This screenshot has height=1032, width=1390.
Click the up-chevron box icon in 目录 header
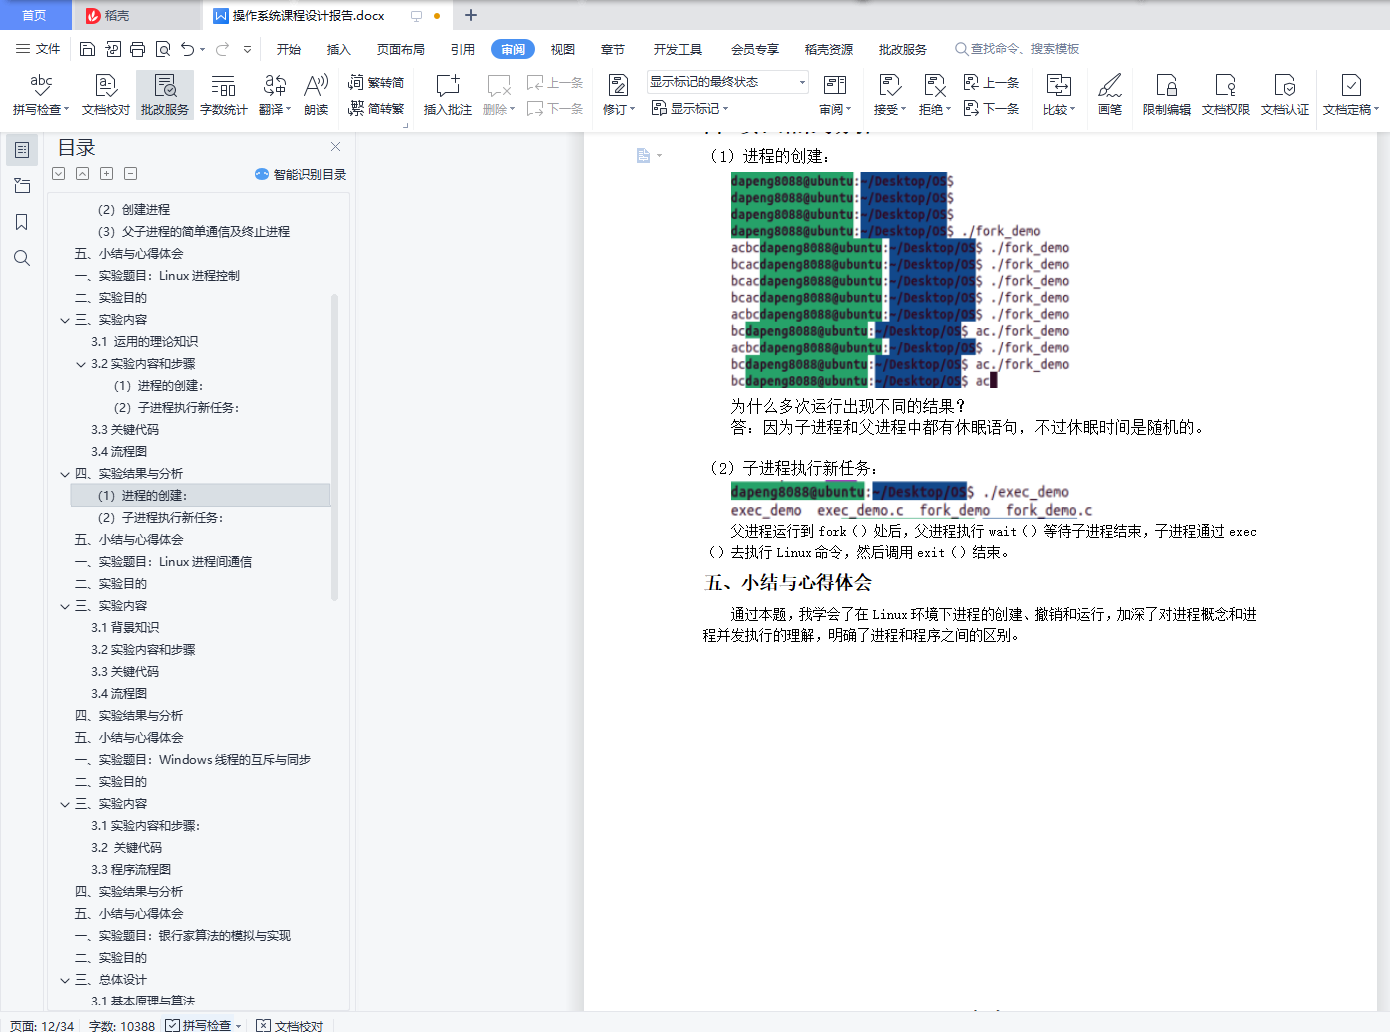pos(82,174)
